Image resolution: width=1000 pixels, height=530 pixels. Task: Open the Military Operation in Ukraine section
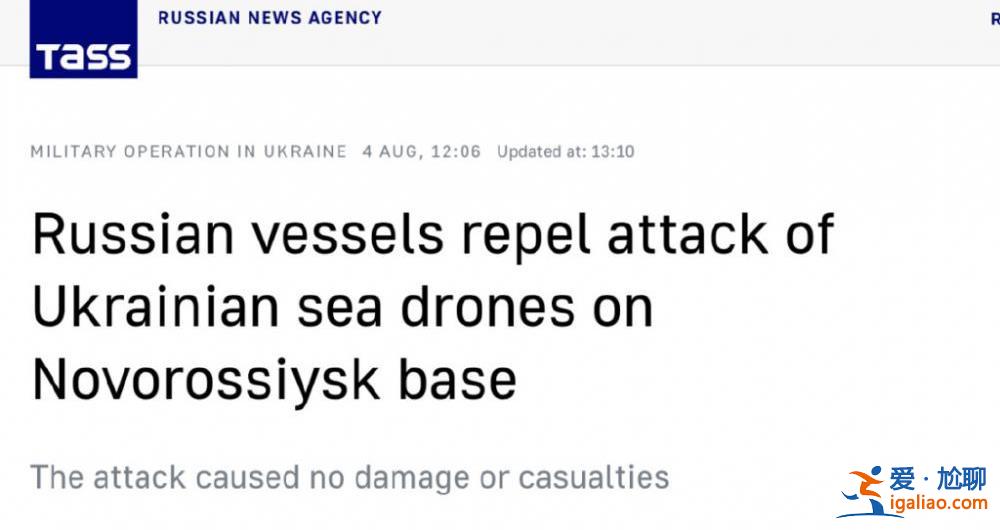point(189,152)
